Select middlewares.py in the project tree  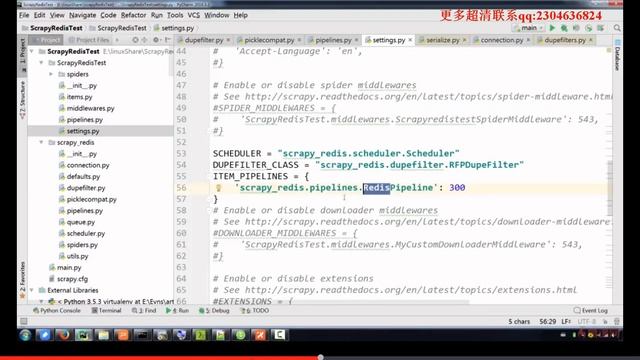pos(90,109)
